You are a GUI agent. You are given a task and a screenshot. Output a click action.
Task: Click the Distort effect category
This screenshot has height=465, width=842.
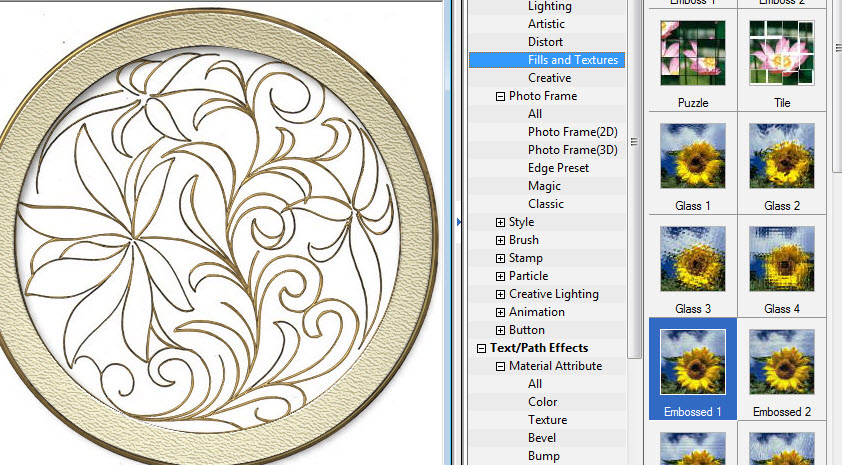coord(545,42)
